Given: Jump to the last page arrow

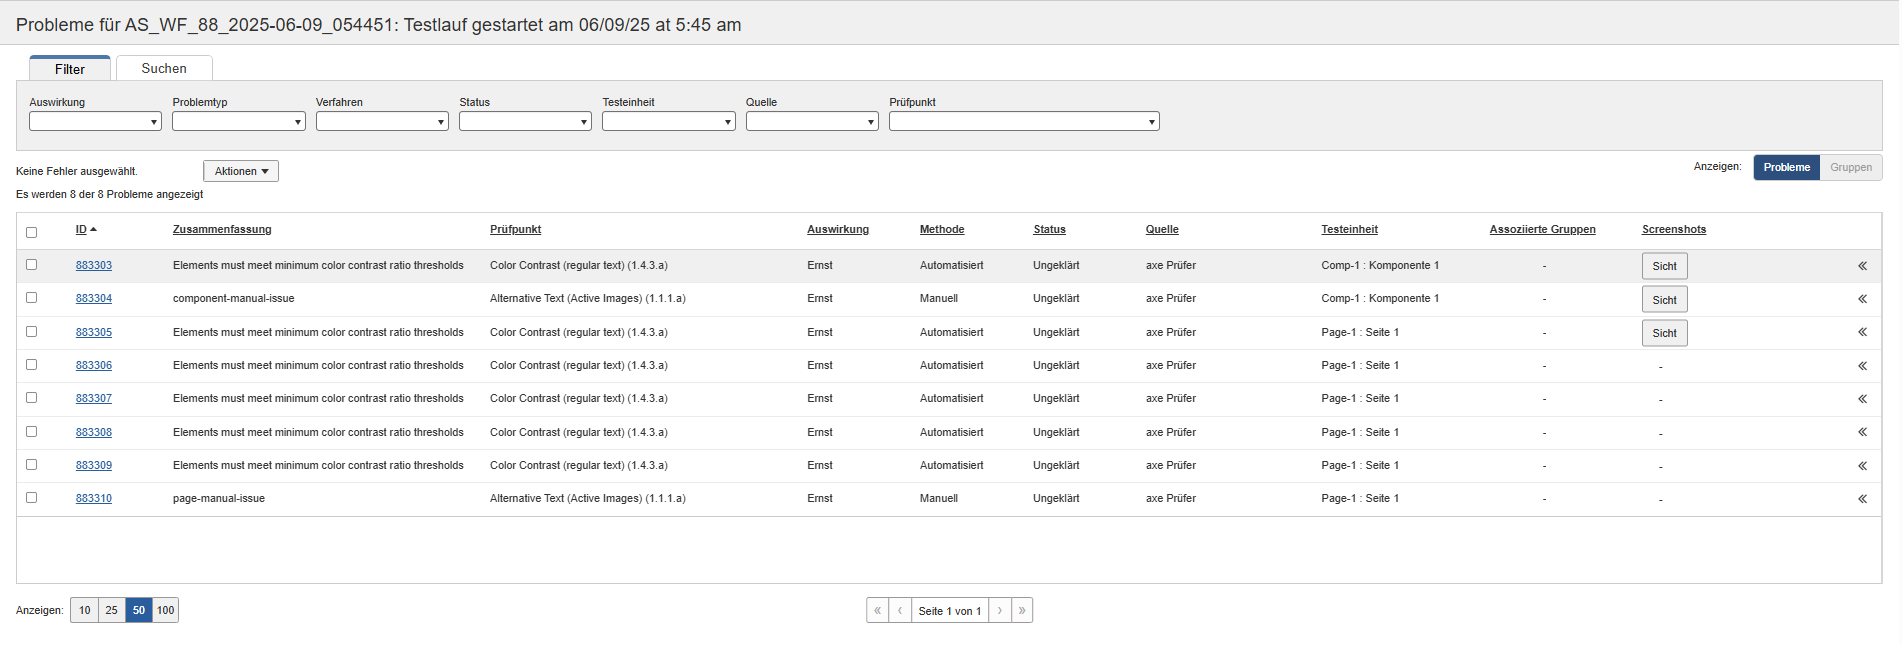Looking at the screenshot, I should (x=1022, y=611).
